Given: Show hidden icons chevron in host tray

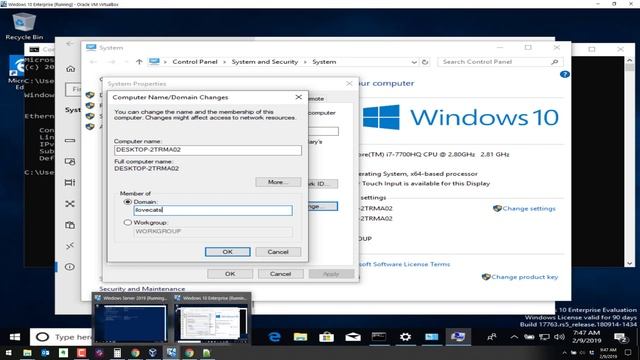Looking at the screenshot, I should click(564, 353).
